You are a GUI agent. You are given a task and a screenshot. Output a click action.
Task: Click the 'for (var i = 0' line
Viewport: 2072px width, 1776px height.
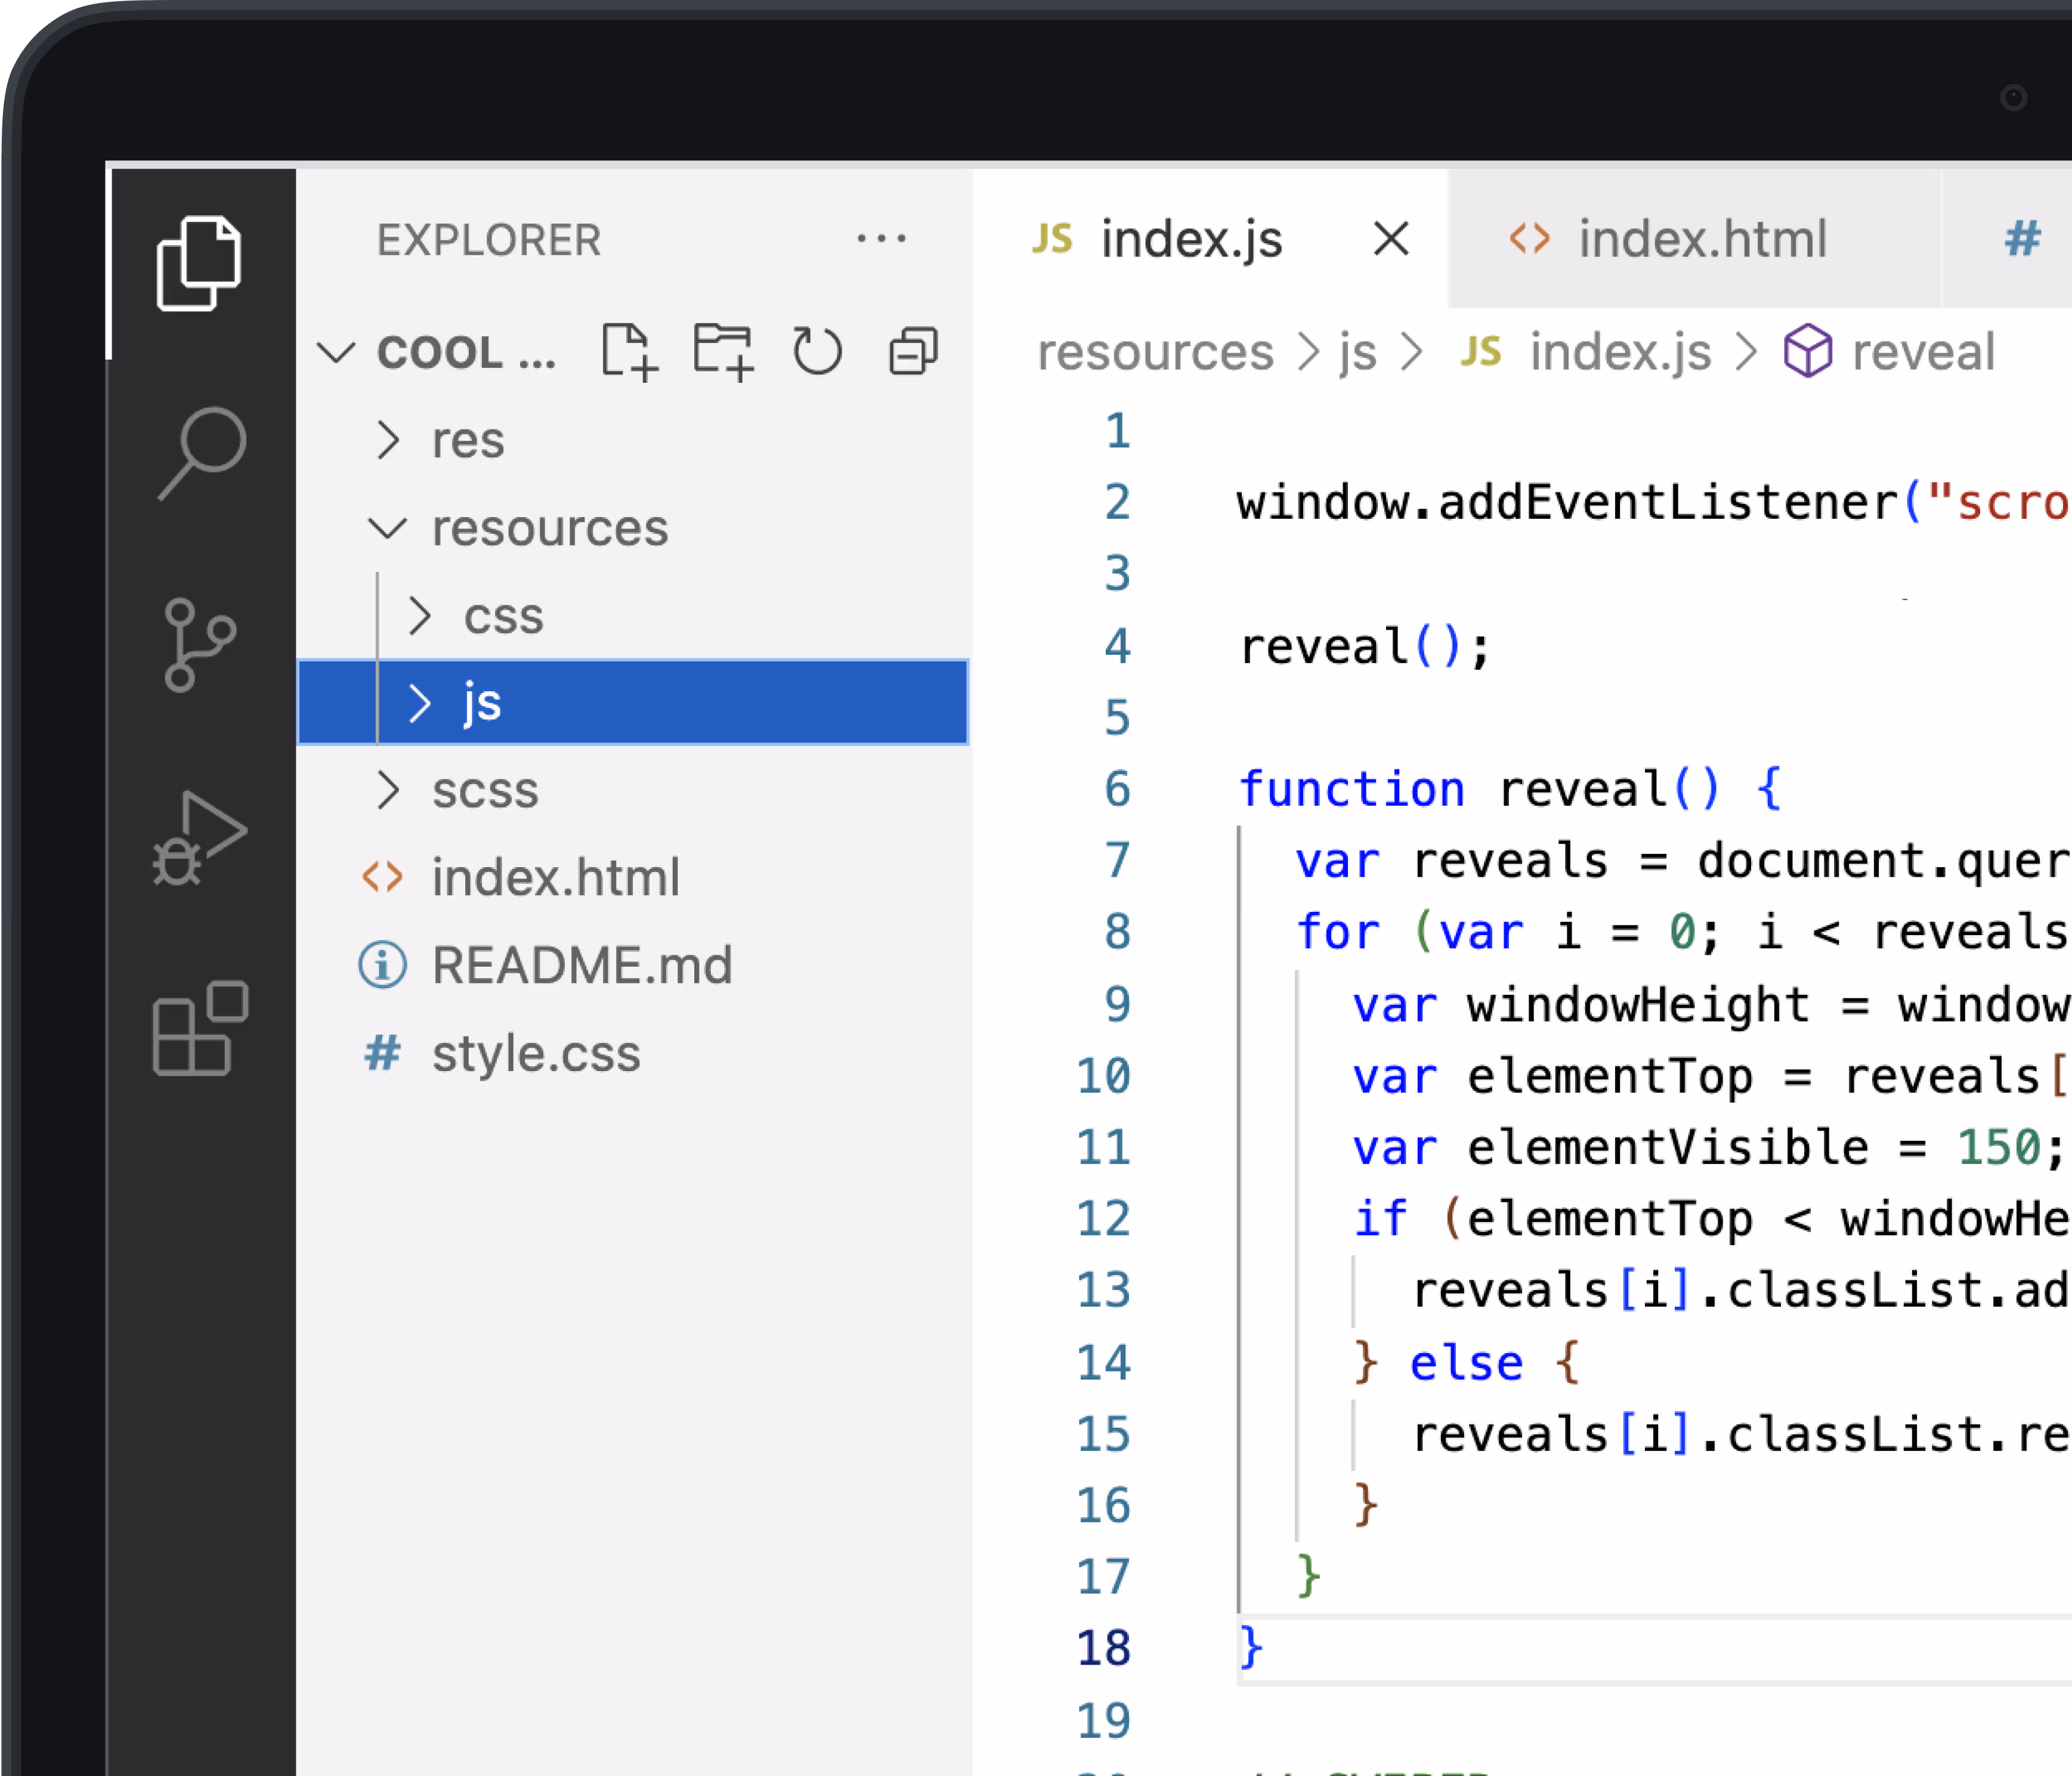1682,932
